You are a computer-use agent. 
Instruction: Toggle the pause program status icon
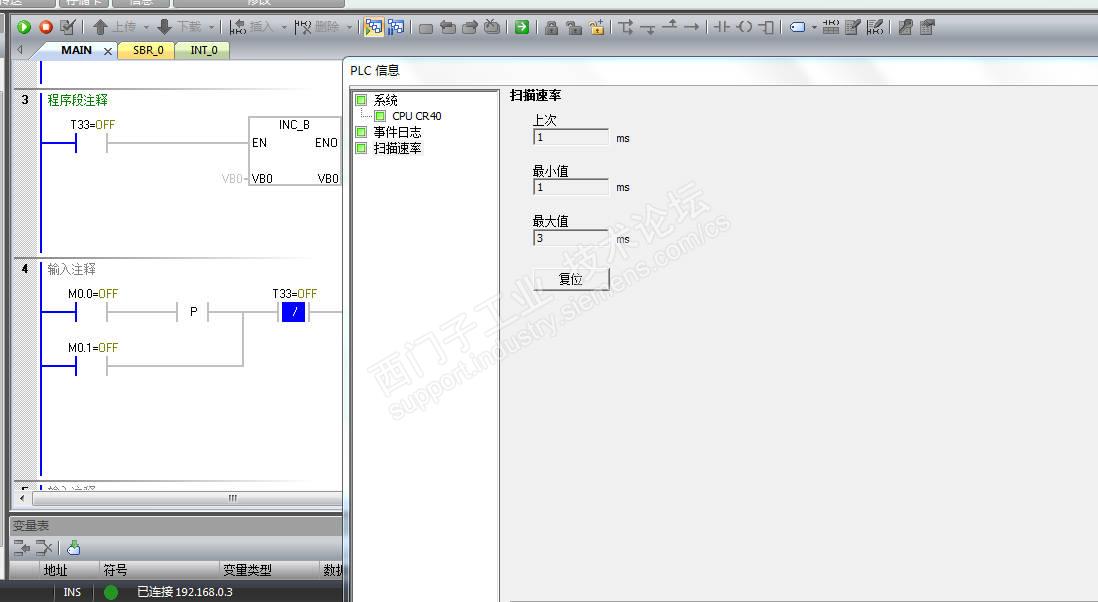(396, 27)
